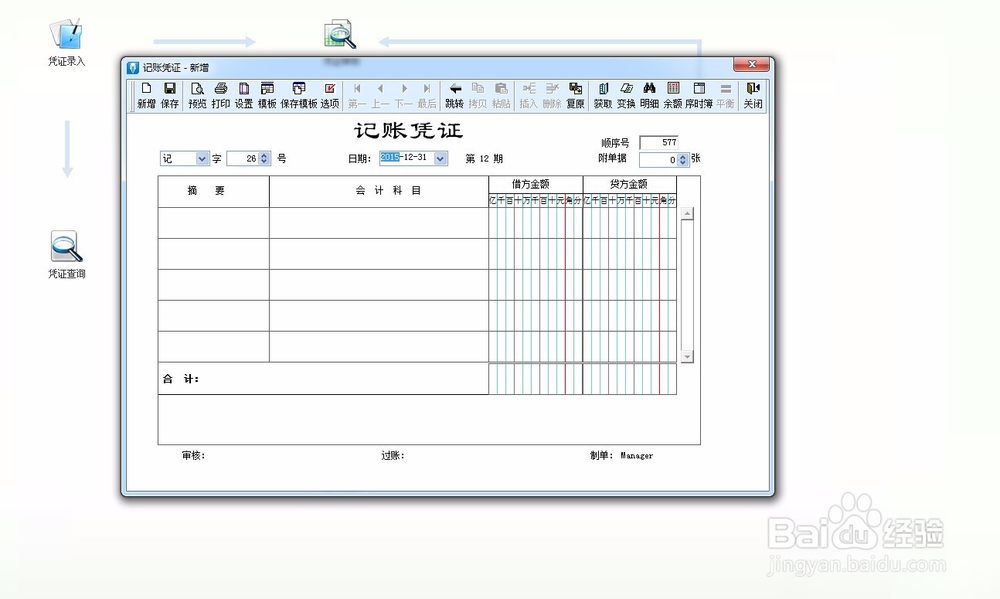1000x599 pixels.
Task: Open 序时簿 journal icon
Action: point(699,95)
